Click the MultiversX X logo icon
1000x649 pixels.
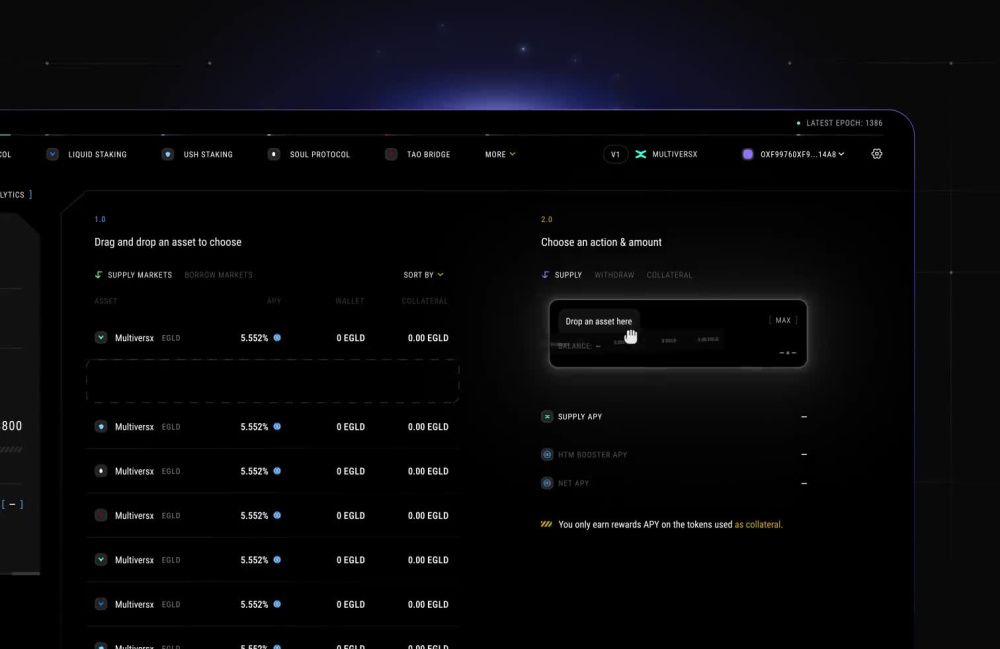[641, 154]
